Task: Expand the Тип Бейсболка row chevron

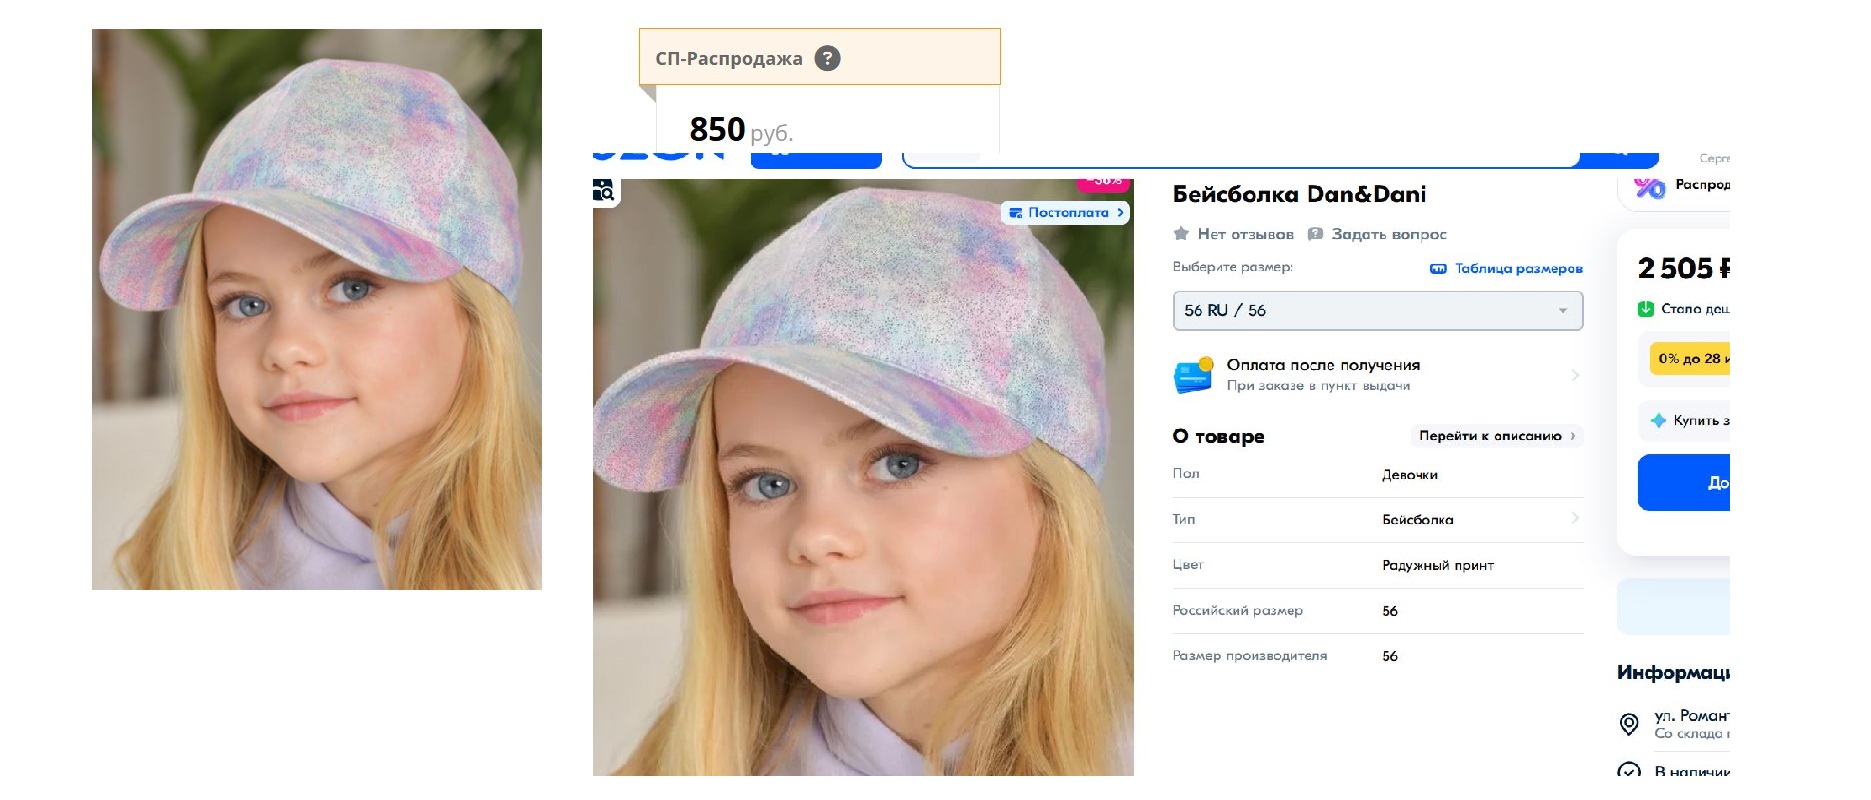Action: pos(1575,519)
